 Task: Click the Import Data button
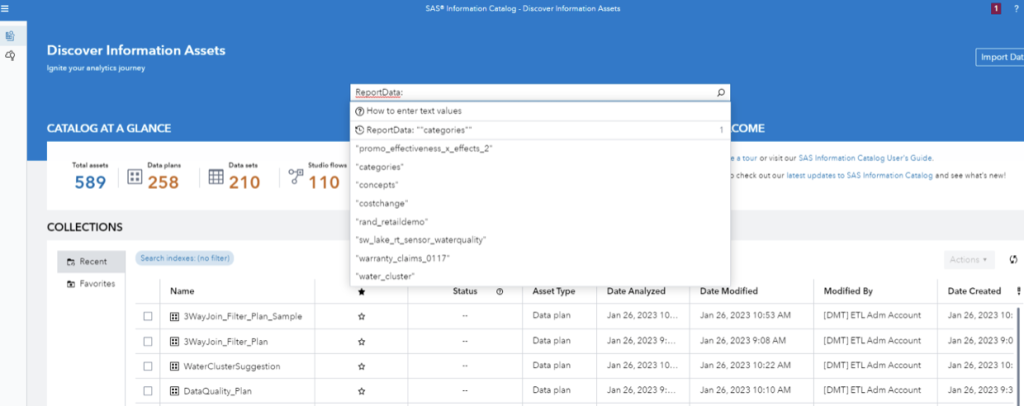(1000, 57)
